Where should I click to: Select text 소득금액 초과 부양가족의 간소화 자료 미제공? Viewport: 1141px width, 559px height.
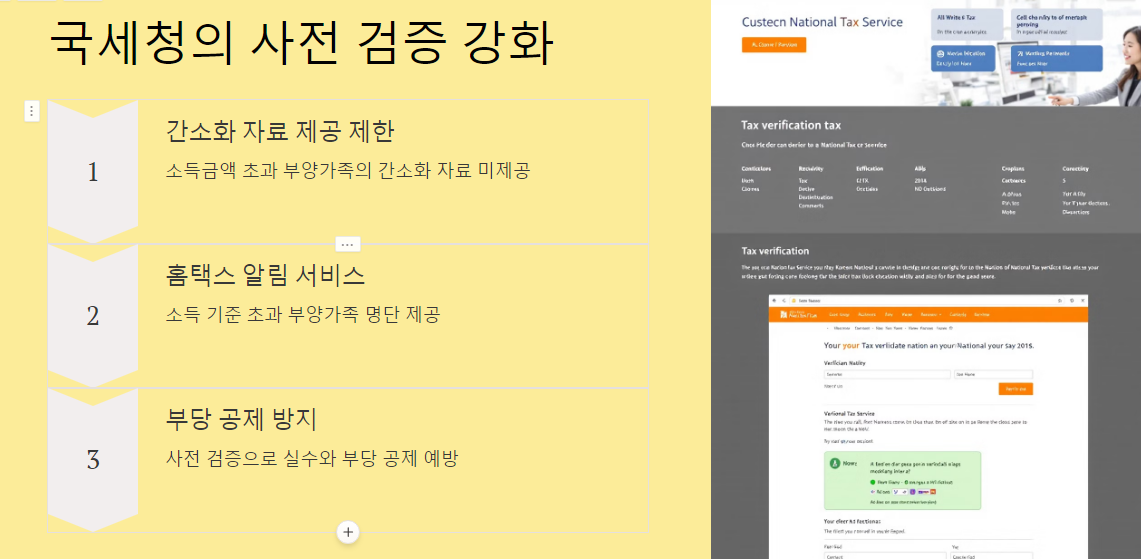[348, 171]
